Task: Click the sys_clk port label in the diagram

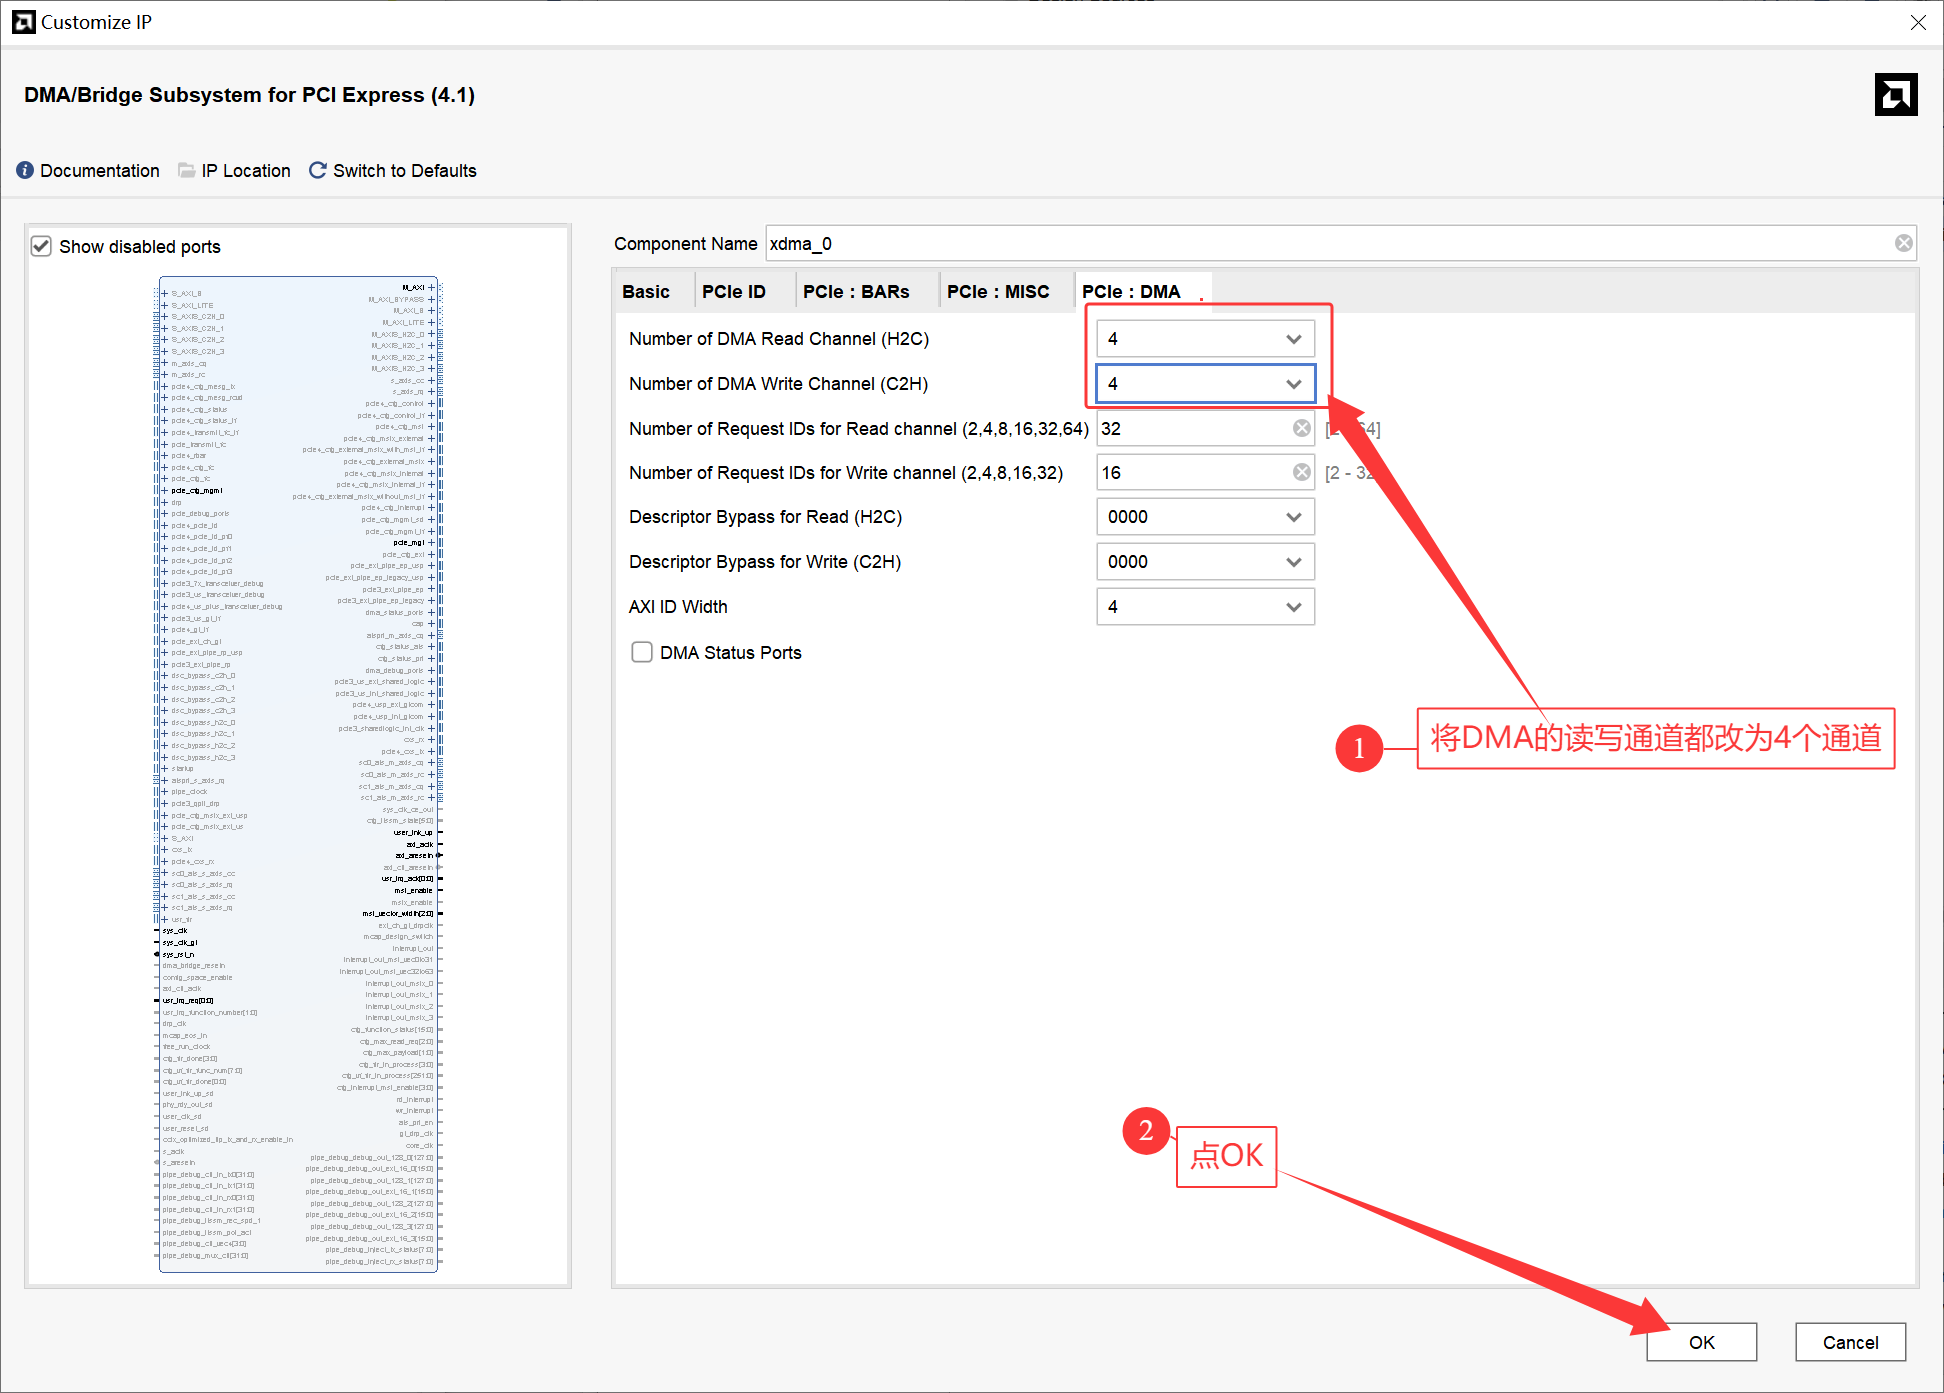Action: [x=175, y=931]
